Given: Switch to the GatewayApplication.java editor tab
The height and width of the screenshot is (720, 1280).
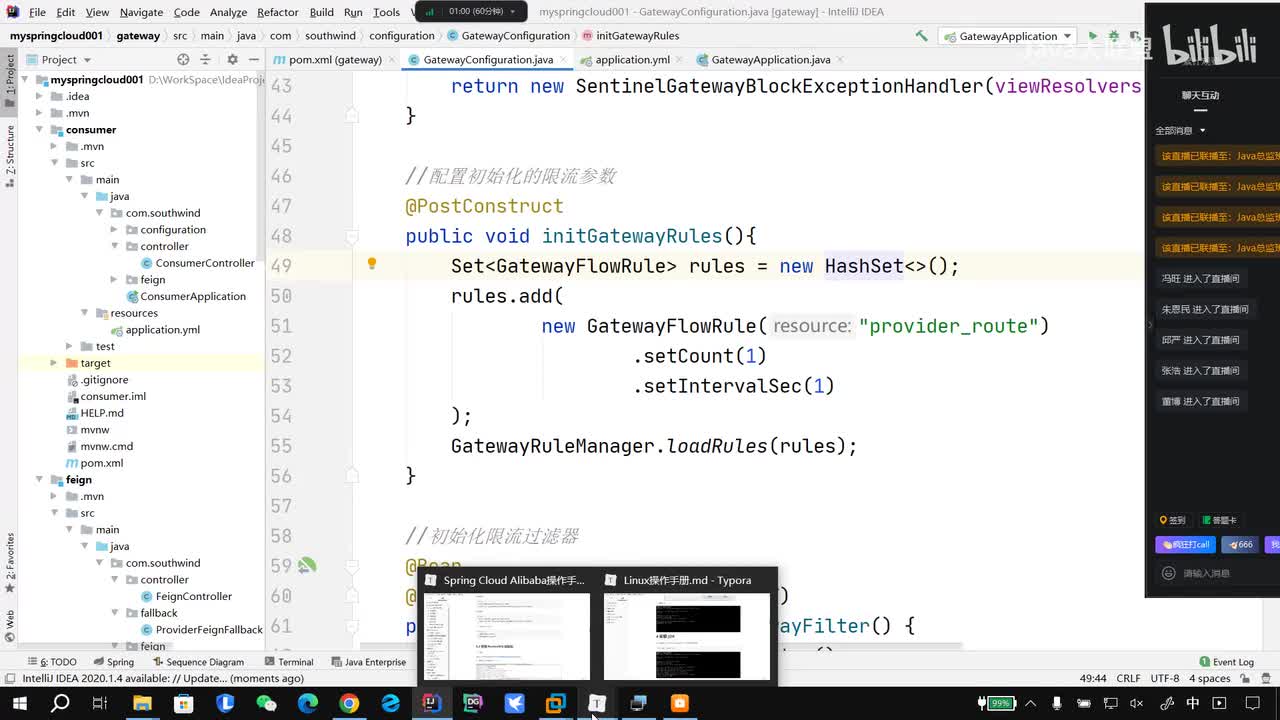Looking at the screenshot, I should [770, 60].
